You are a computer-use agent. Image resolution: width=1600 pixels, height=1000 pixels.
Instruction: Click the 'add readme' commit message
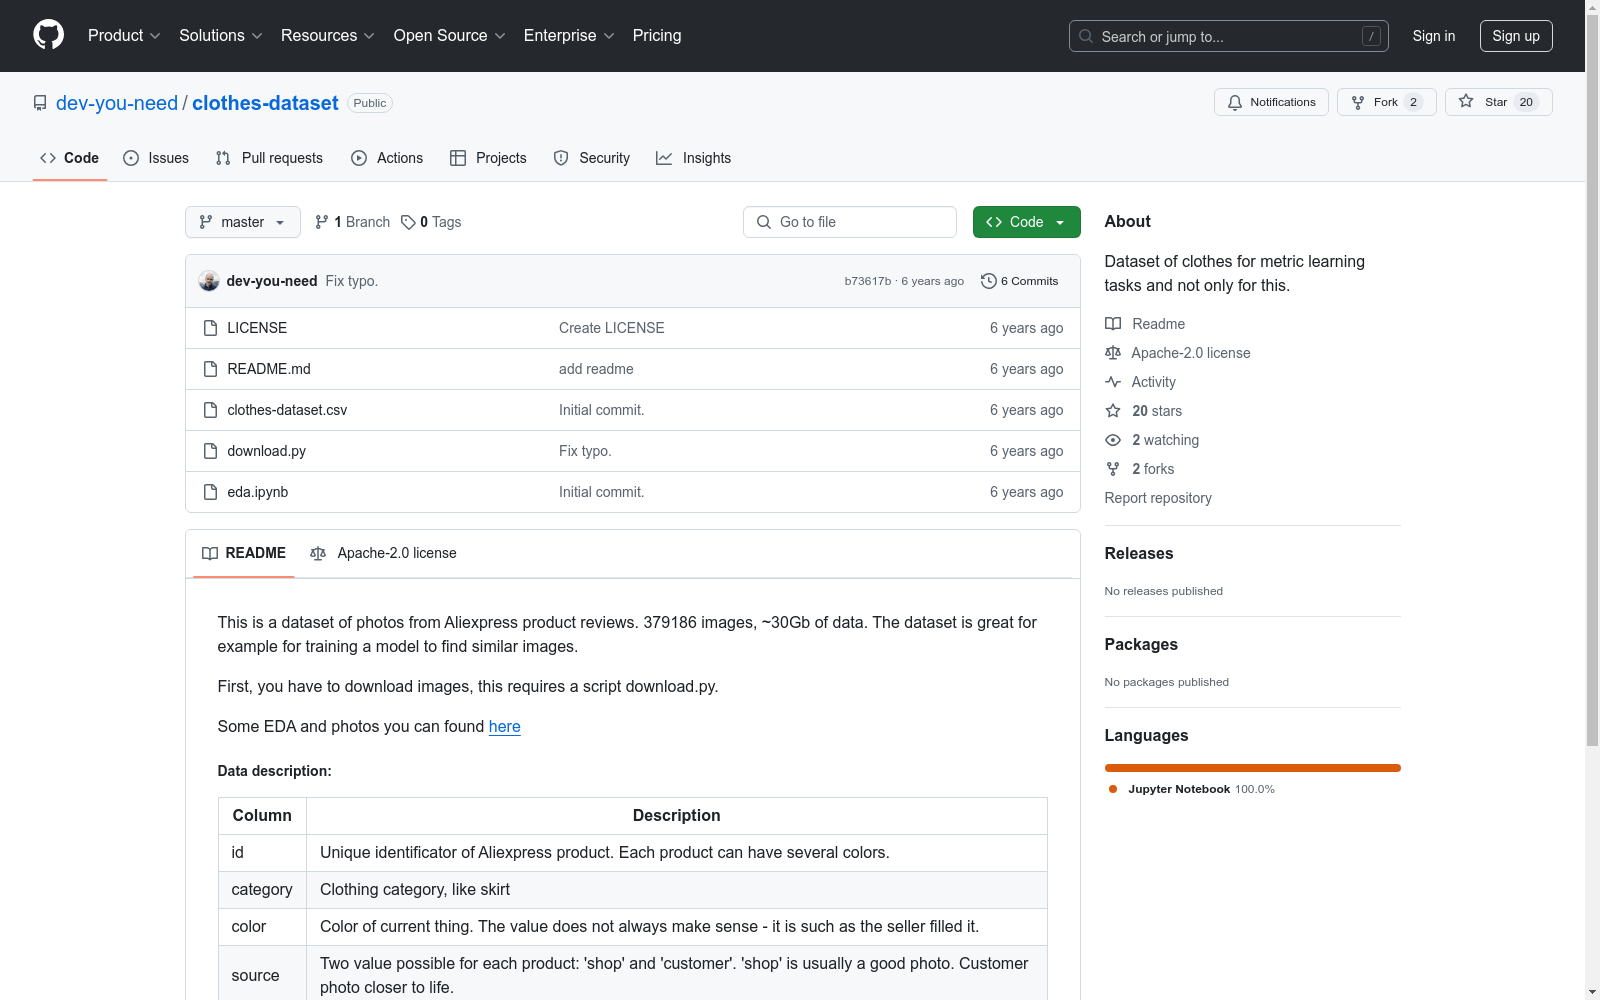point(596,369)
